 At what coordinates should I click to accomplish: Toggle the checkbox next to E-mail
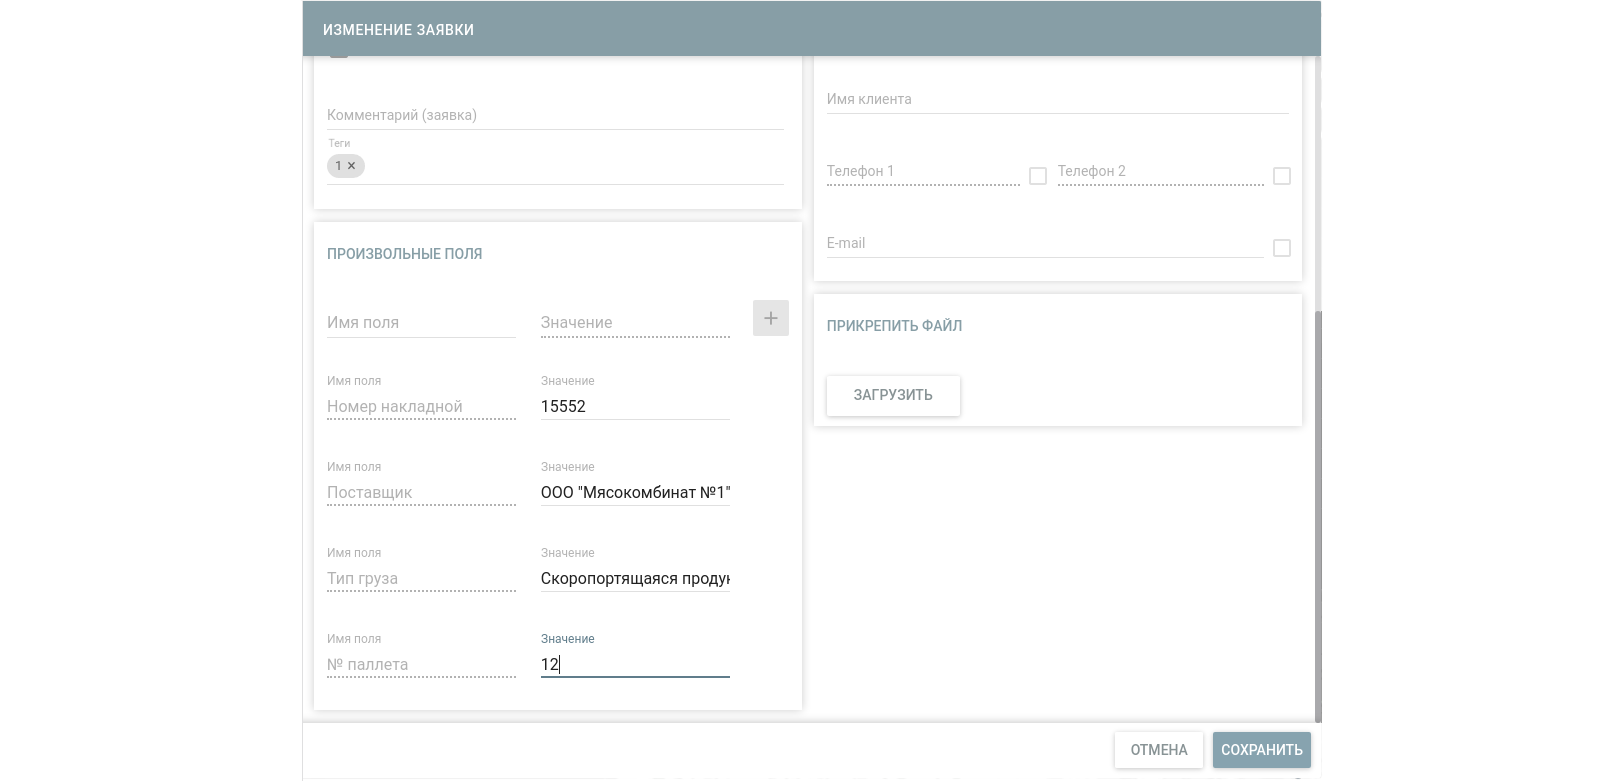click(1281, 248)
